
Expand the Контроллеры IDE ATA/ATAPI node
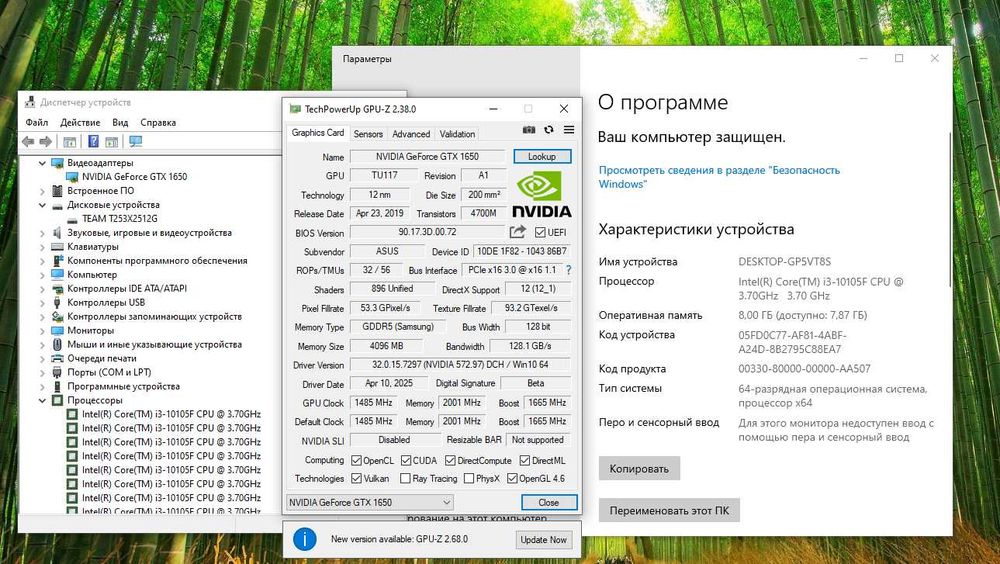(42, 288)
